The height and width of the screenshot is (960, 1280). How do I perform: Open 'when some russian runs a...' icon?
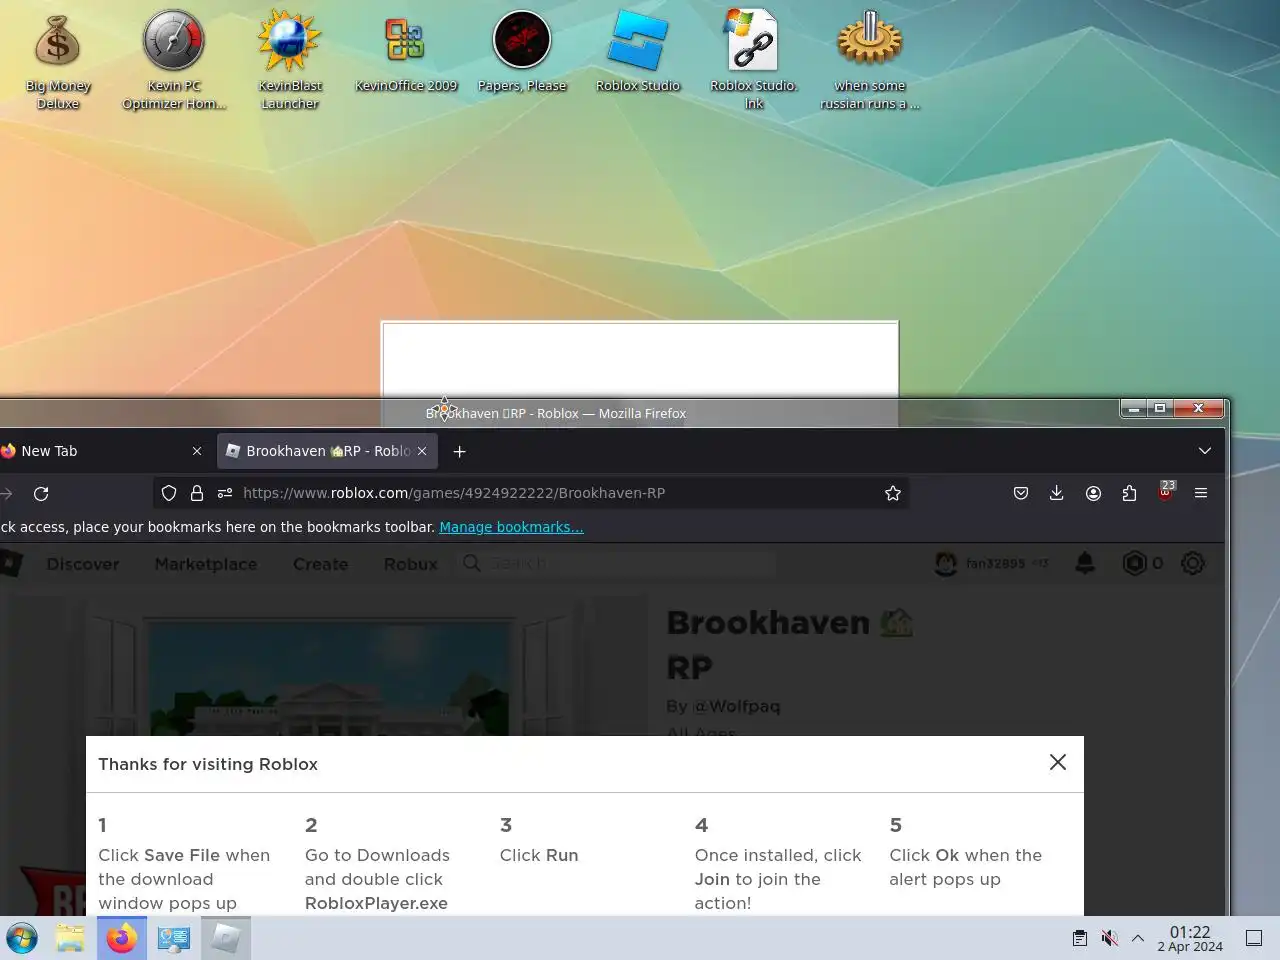pos(870,60)
